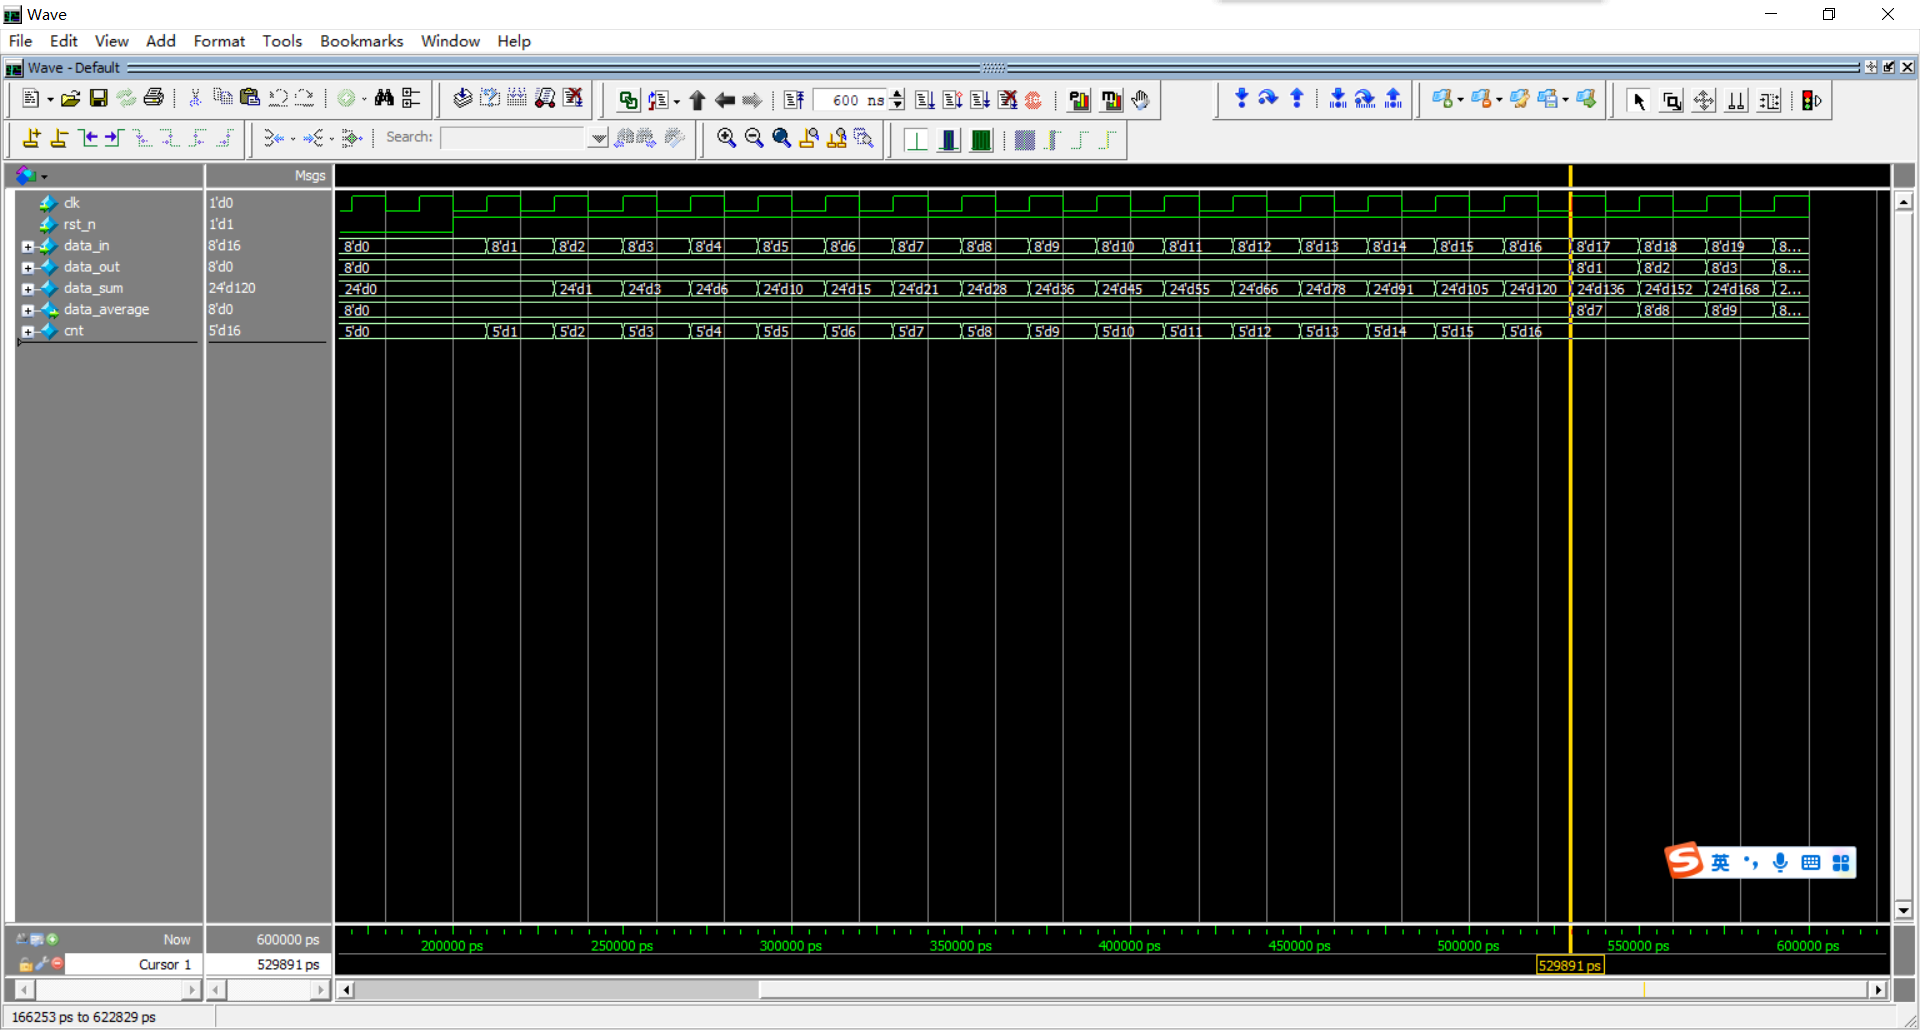Click the run length 600 ns field

850,100
